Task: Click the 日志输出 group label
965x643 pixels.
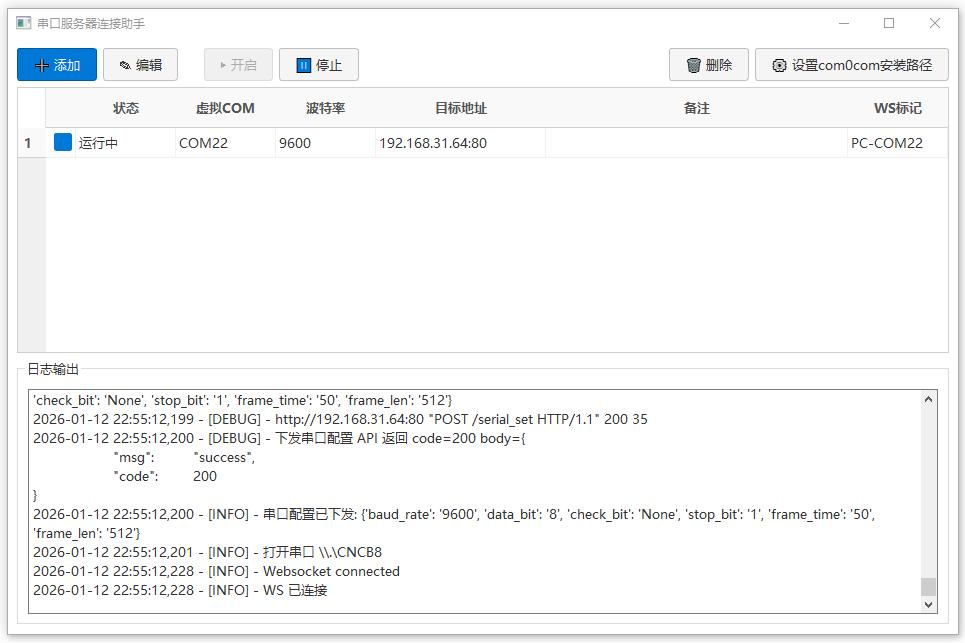Action: click(53, 369)
